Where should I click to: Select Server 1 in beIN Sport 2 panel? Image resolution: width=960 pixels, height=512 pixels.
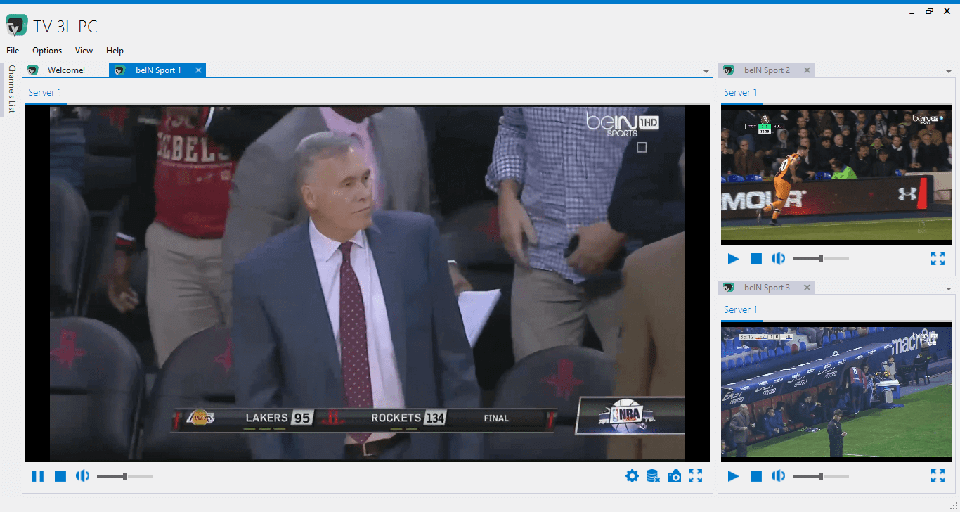coord(740,92)
